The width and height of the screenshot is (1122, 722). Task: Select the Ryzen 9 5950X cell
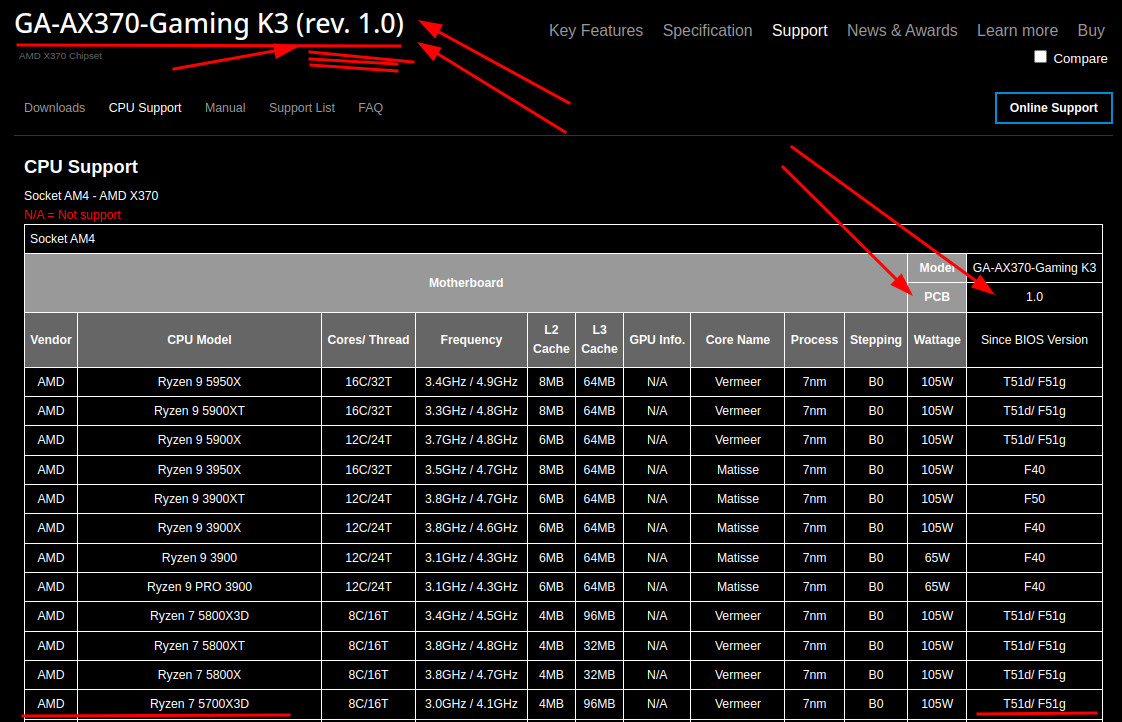pyautogui.click(x=199, y=382)
